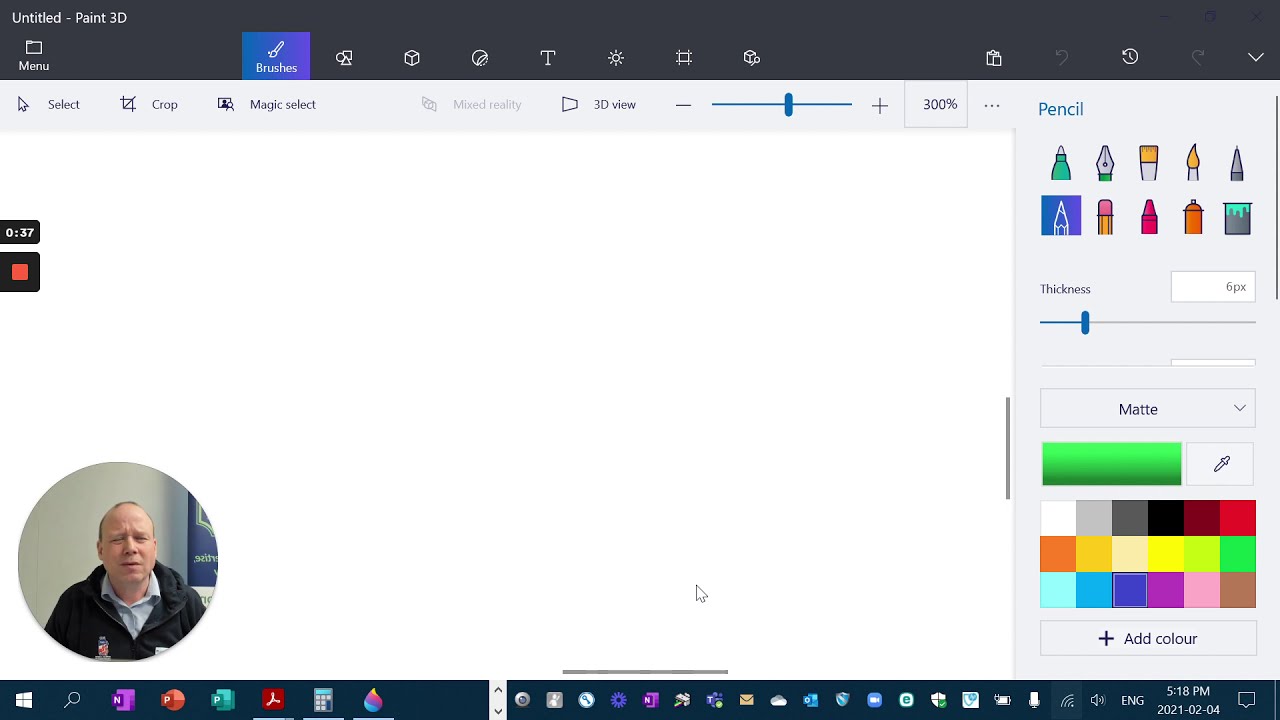Viewport: 1280px width, 720px height.
Task: Choose the black colour swatch
Action: point(1166,518)
